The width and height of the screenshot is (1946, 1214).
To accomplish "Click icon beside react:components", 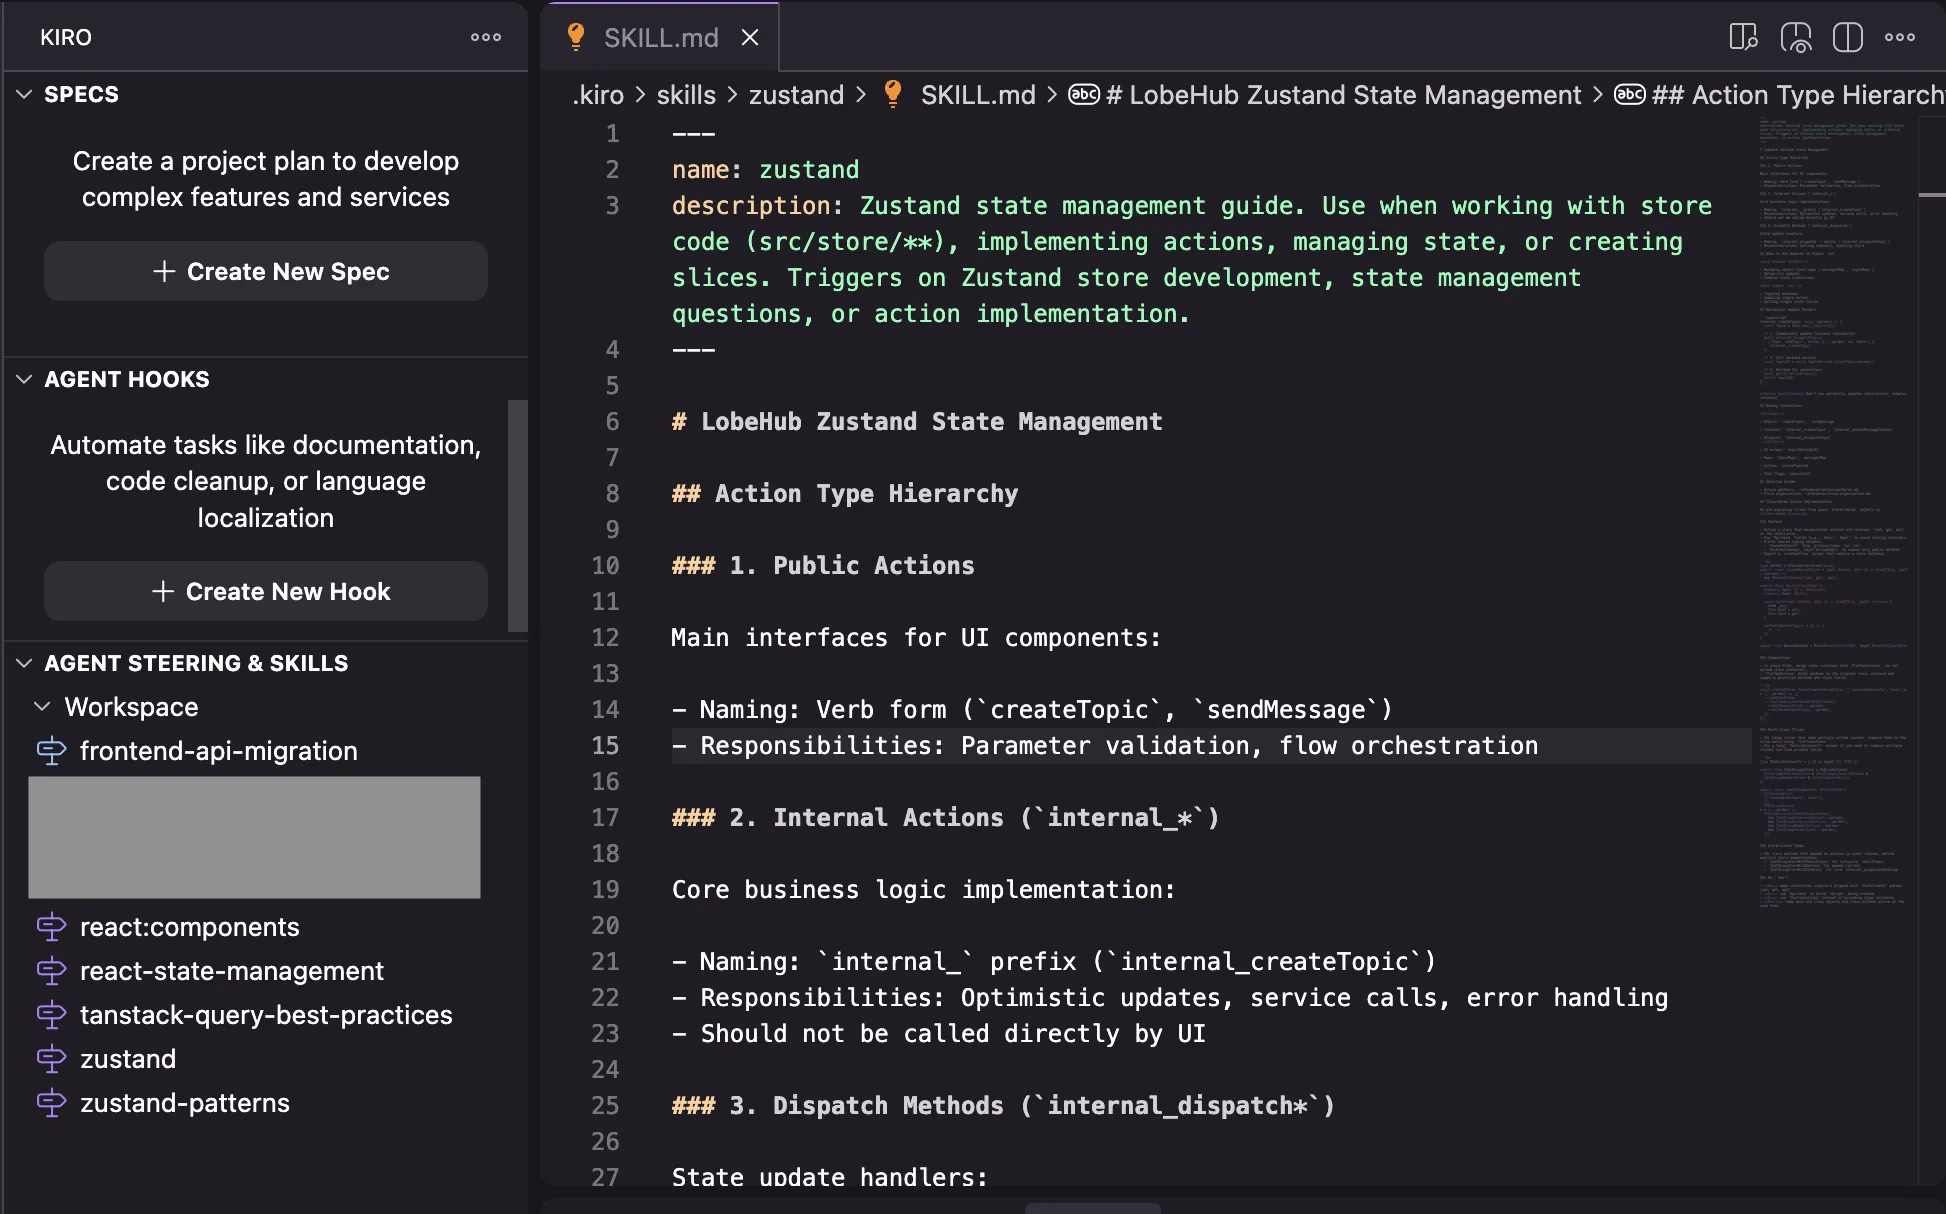I will [x=51, y=927].
